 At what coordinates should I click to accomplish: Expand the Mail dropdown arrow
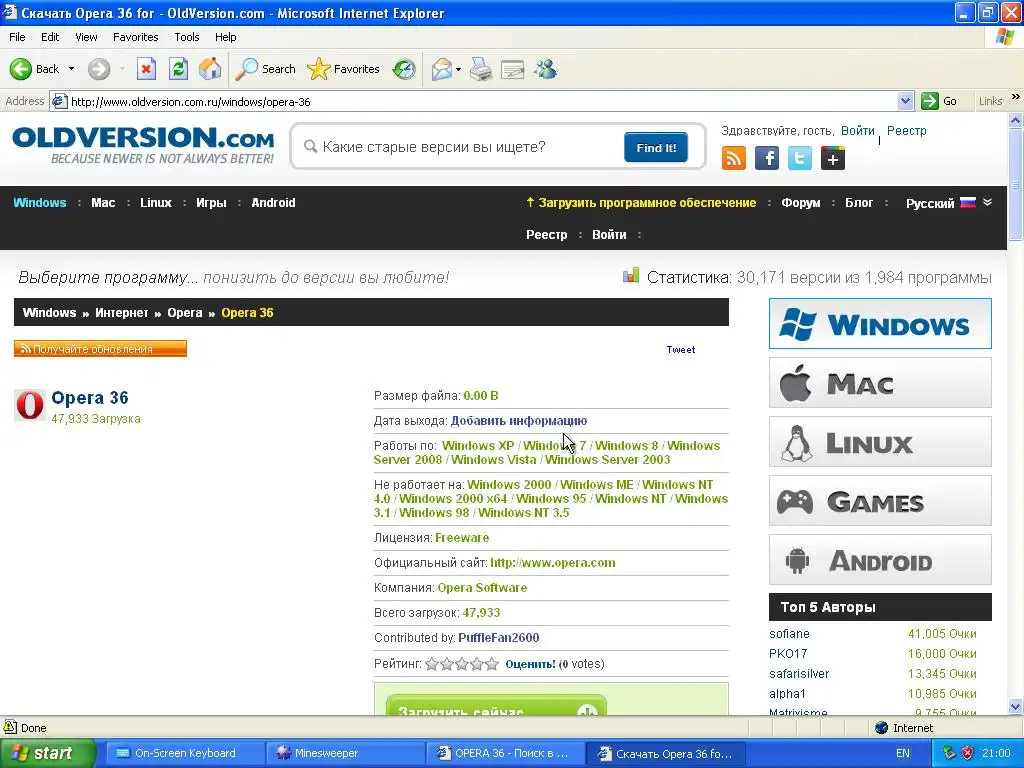[458, 69]
